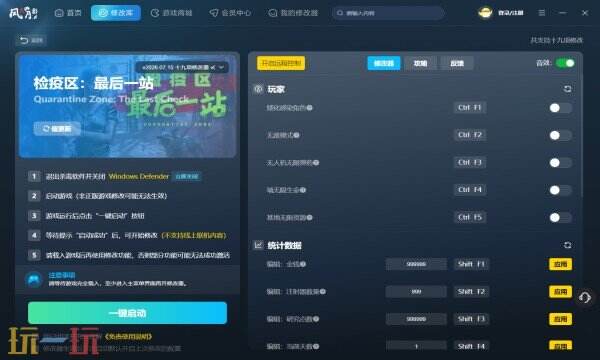Click the 玩家 section icon
This screenshot has height=360, width=600.
pyautogui.click(x=258, y=89)
